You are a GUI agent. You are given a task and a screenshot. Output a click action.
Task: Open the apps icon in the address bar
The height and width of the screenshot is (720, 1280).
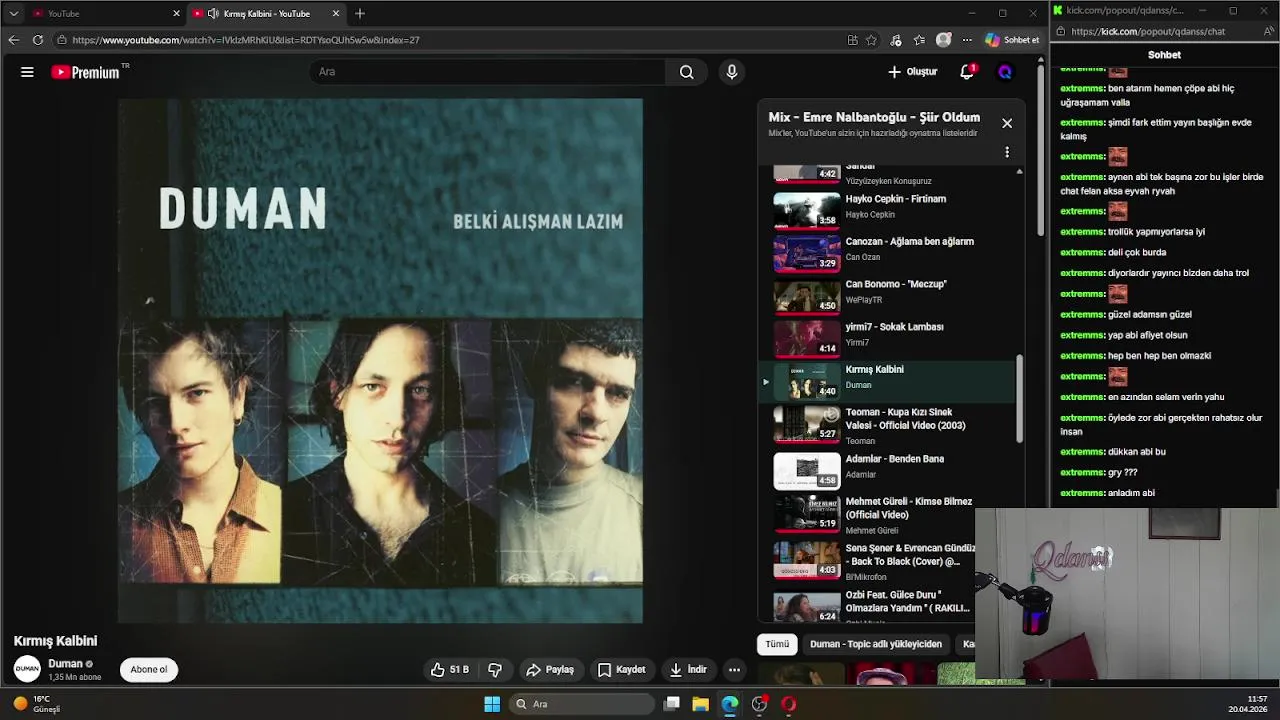click(852, 40)
